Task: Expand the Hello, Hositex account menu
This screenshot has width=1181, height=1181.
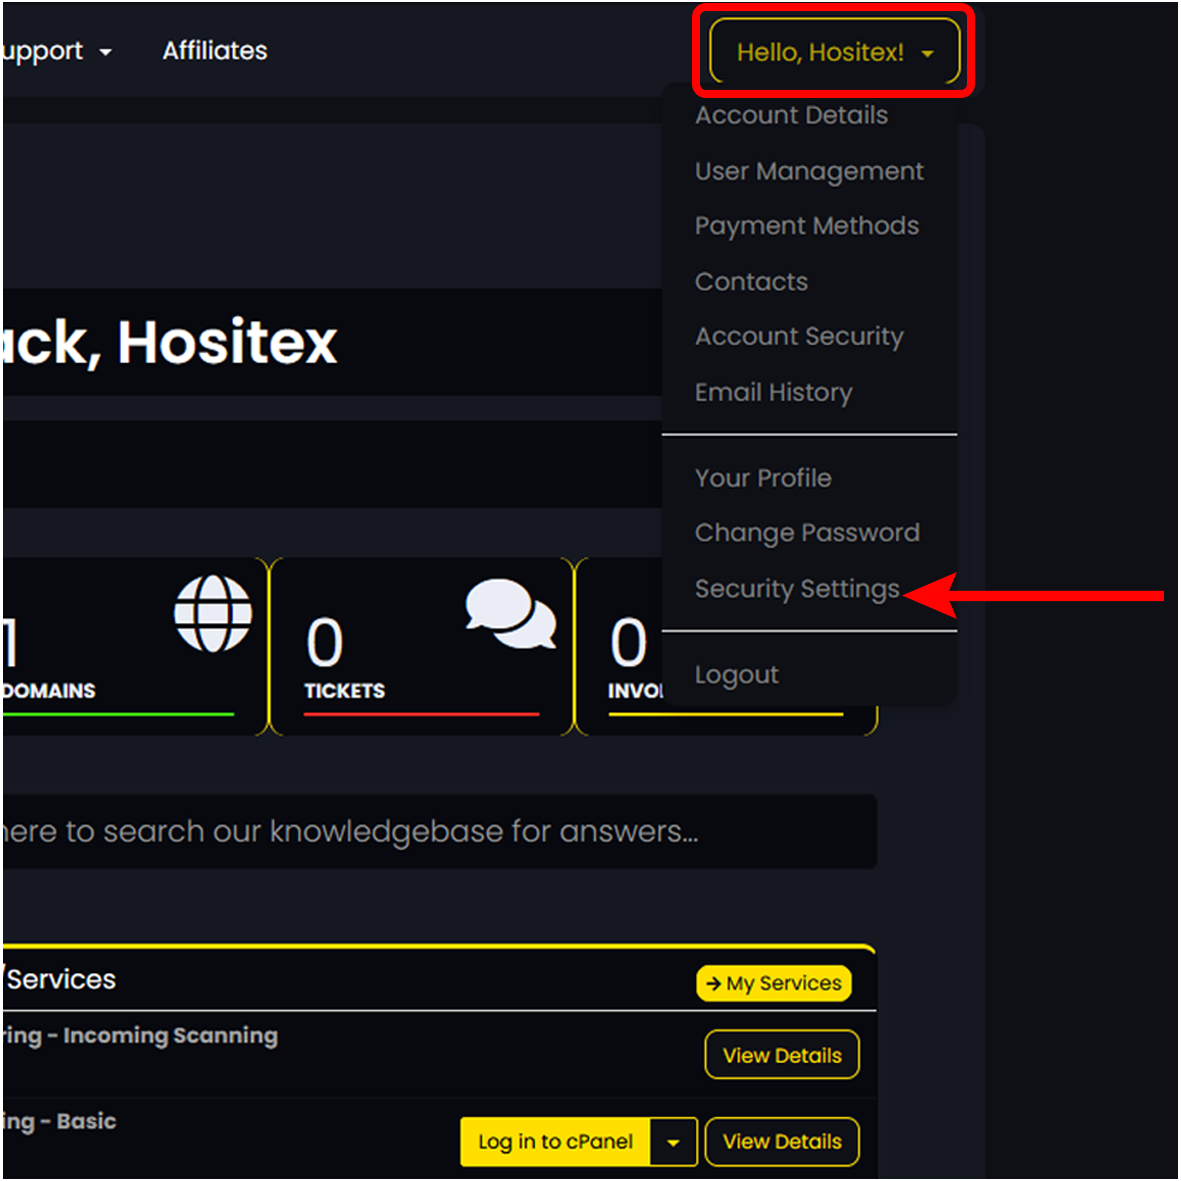Action: tap(834, 52)
